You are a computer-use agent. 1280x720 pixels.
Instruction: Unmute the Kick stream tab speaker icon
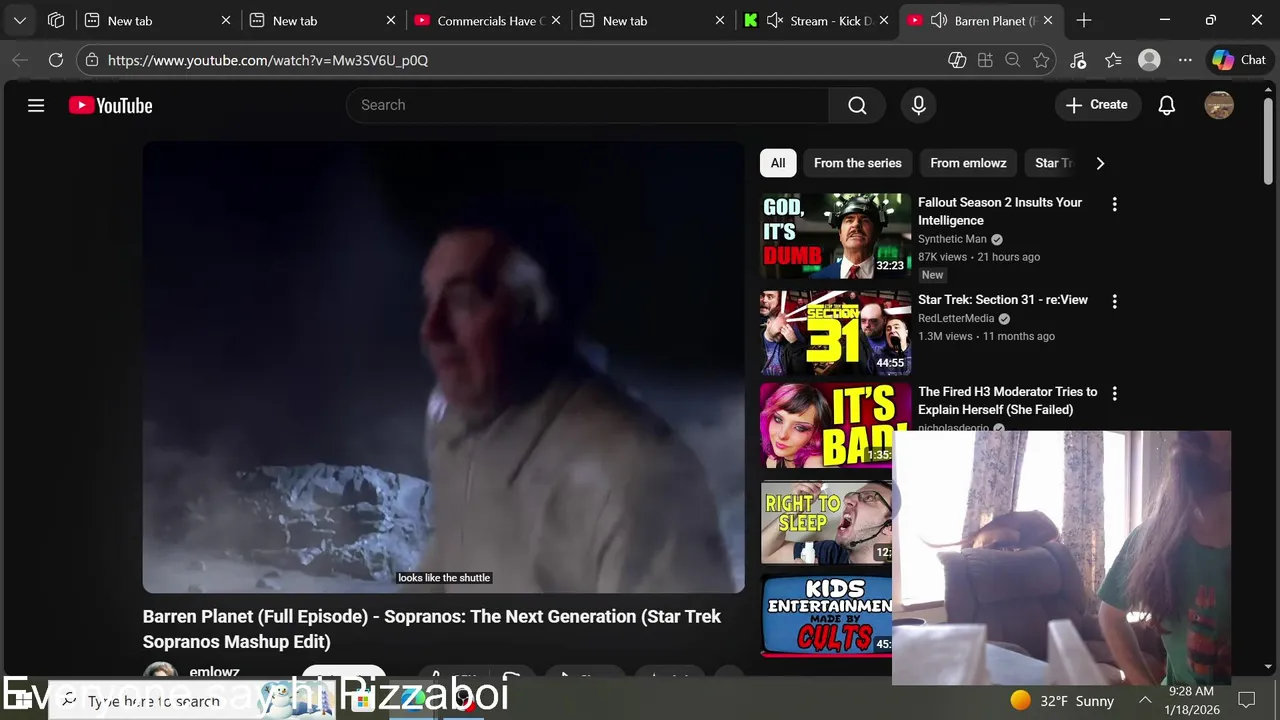pyautogui.click(x=774, y=20)
